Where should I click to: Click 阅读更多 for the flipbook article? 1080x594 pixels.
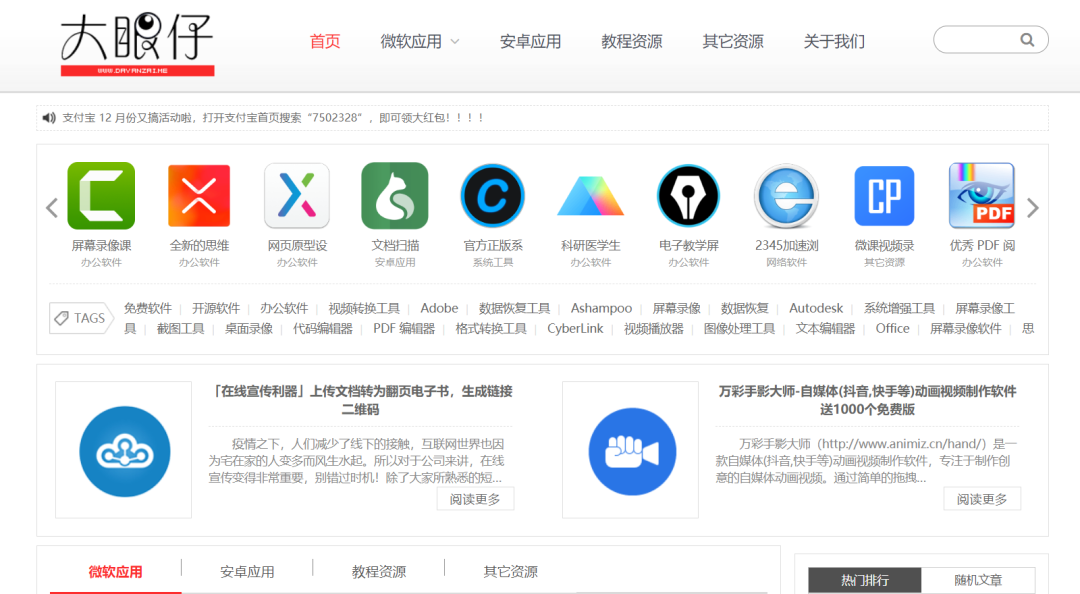475,499
